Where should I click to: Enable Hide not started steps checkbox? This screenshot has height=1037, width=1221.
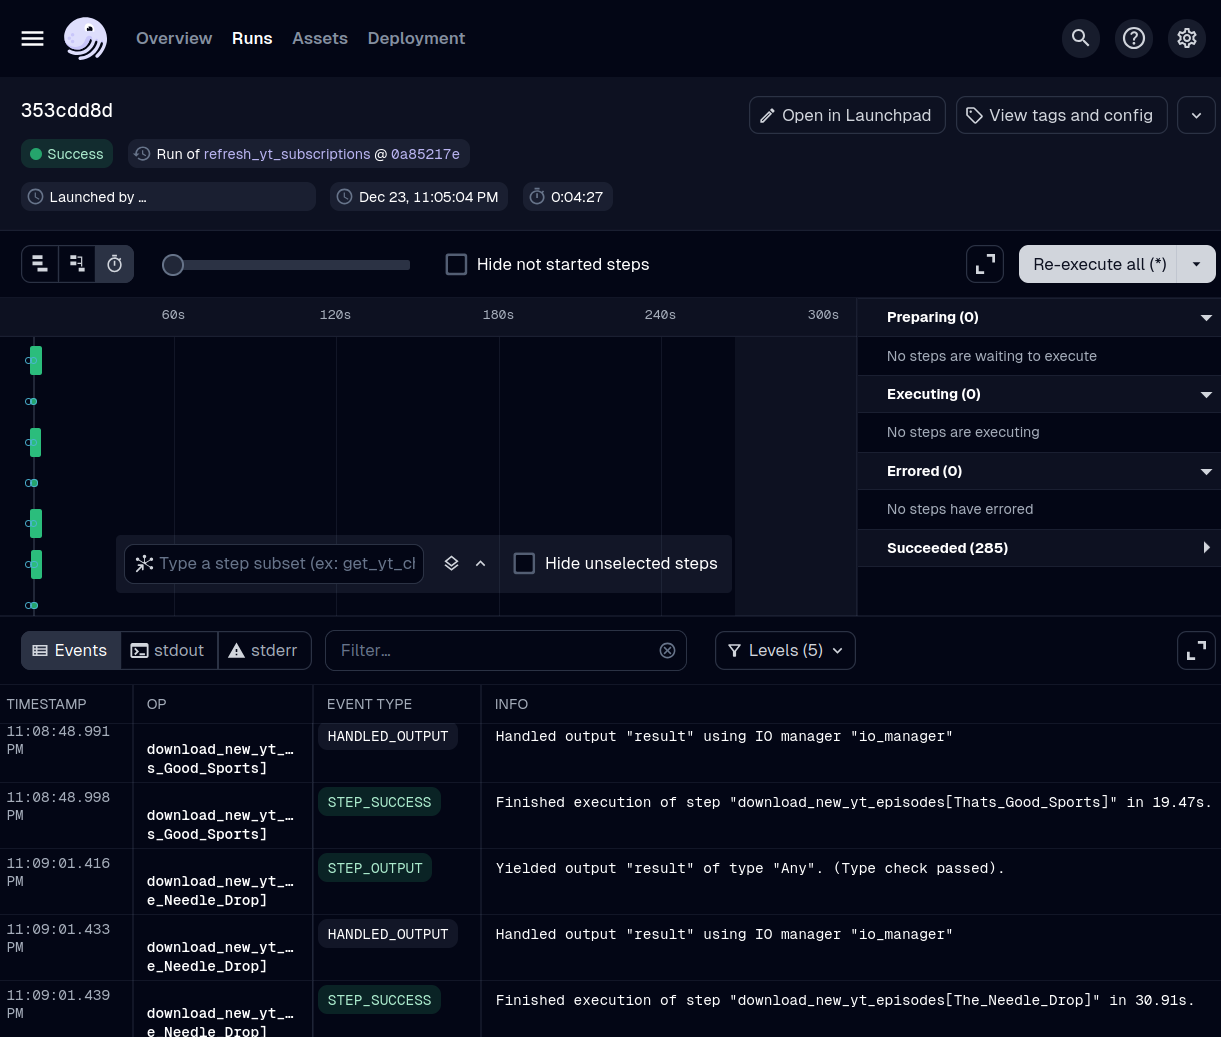coord(456,264)
